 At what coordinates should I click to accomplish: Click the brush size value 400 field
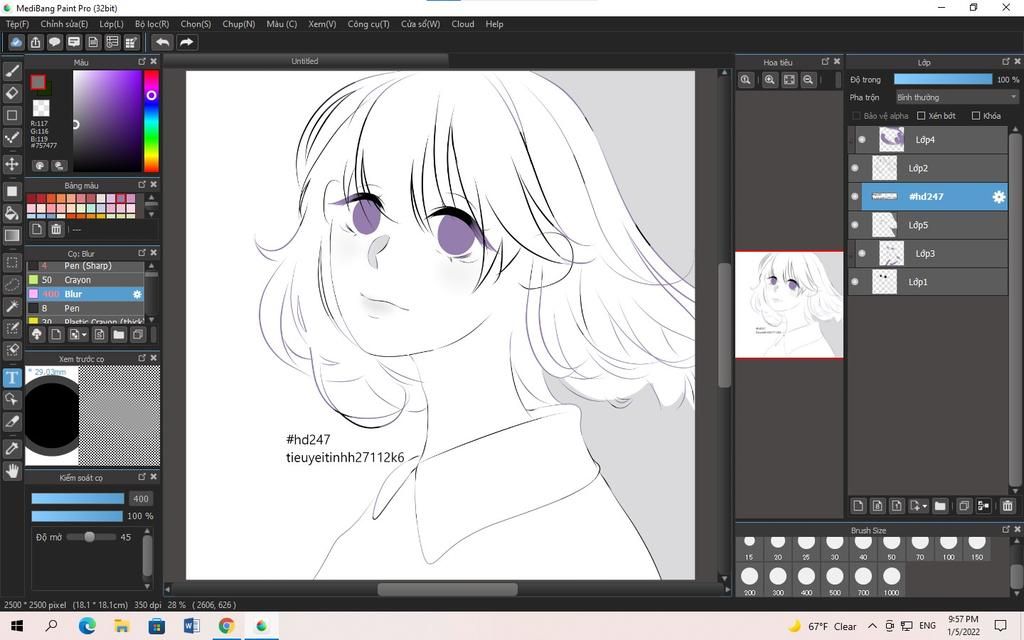point(141,498)
